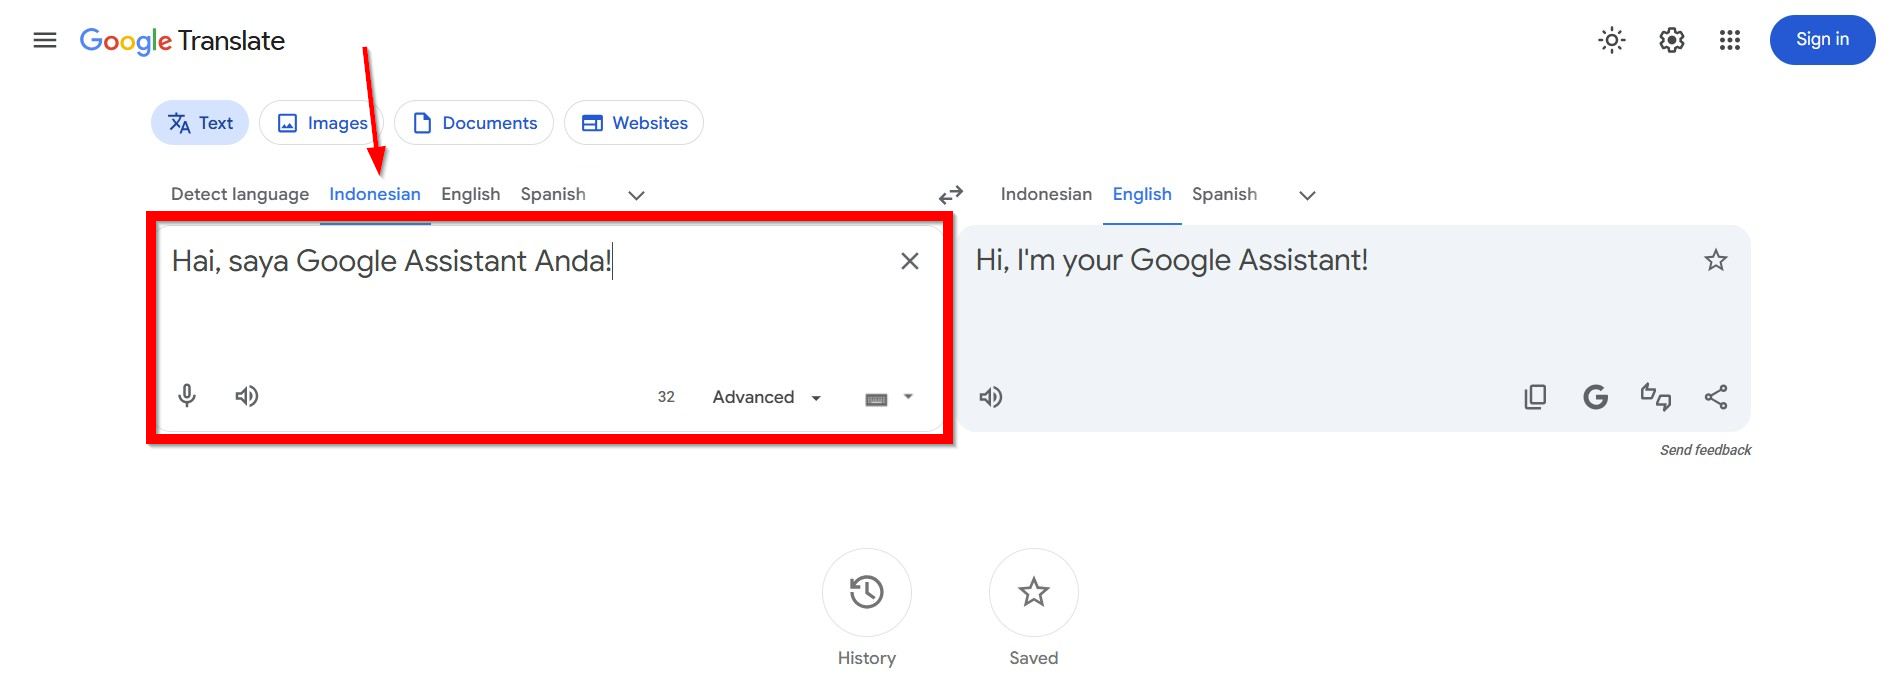Open the main hamburger menu
This screenshot has height=694, width=1895.
(45, 40)
